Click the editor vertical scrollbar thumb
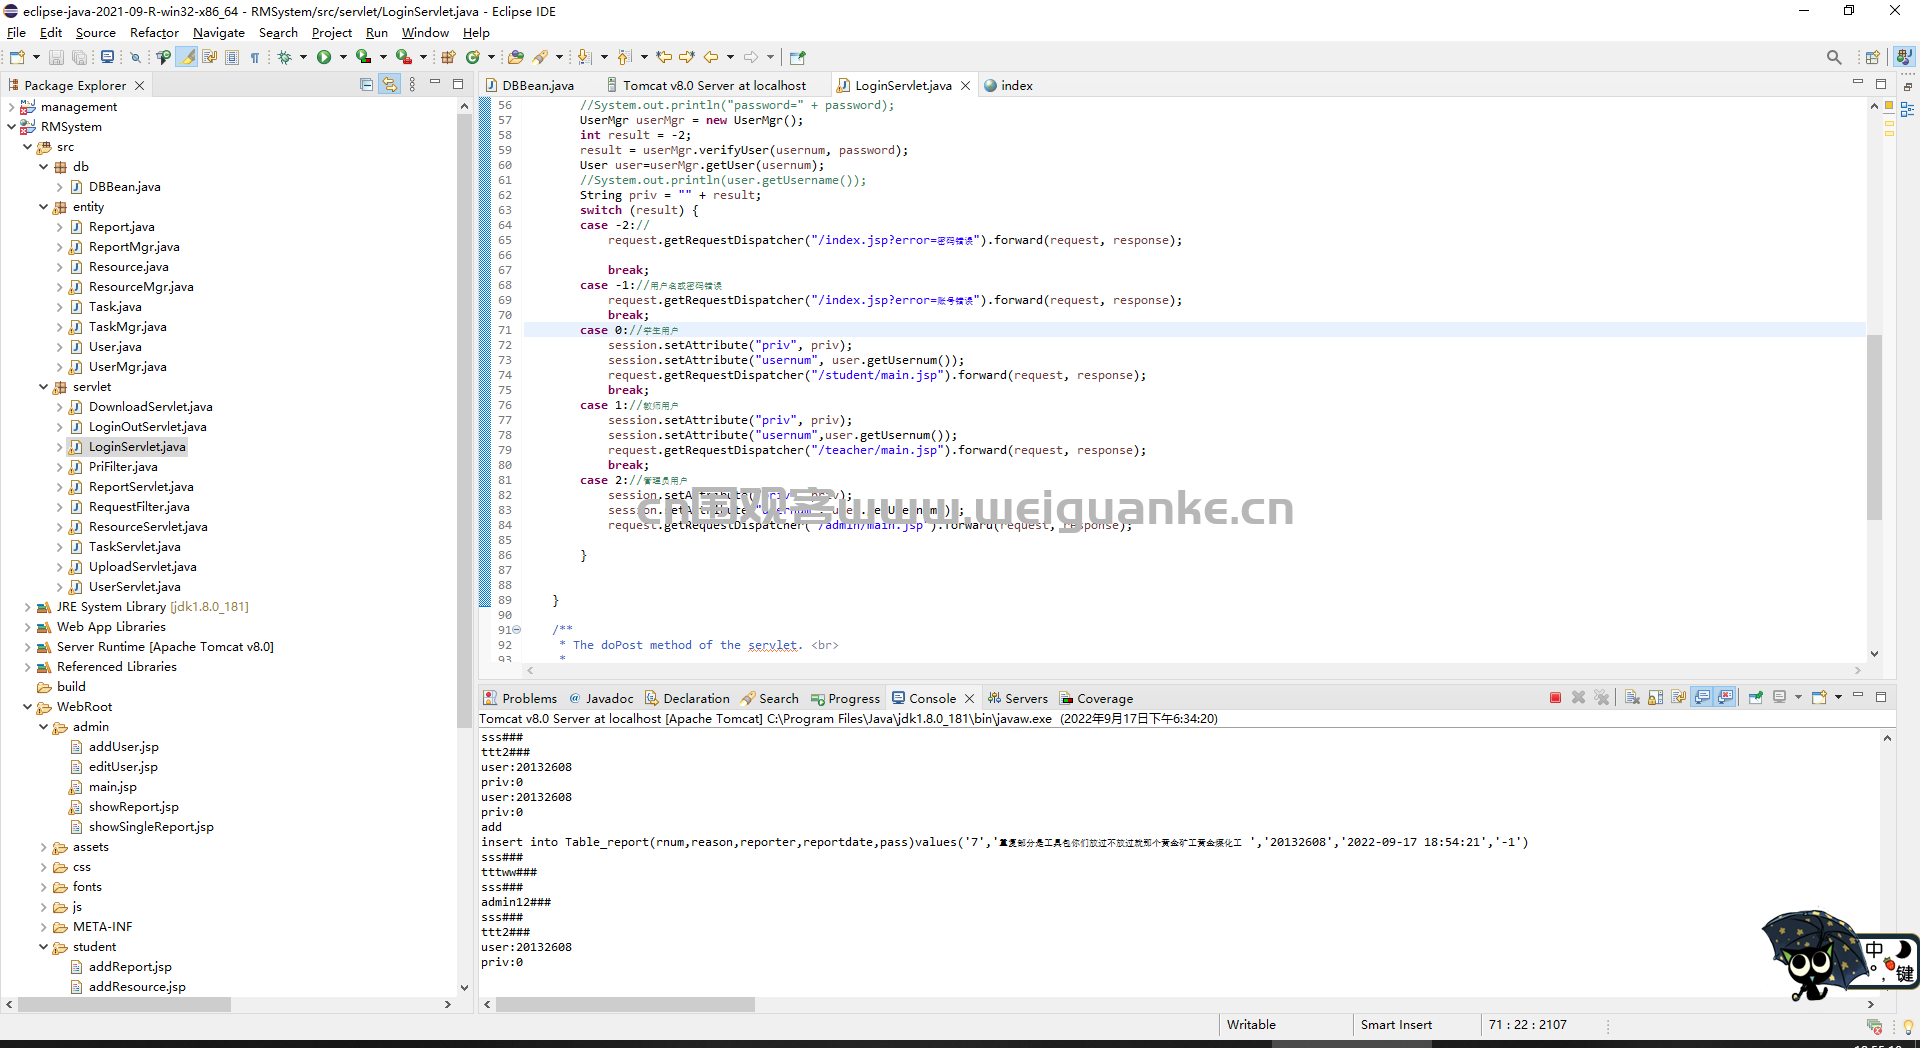 click(x=1874, y=427)
